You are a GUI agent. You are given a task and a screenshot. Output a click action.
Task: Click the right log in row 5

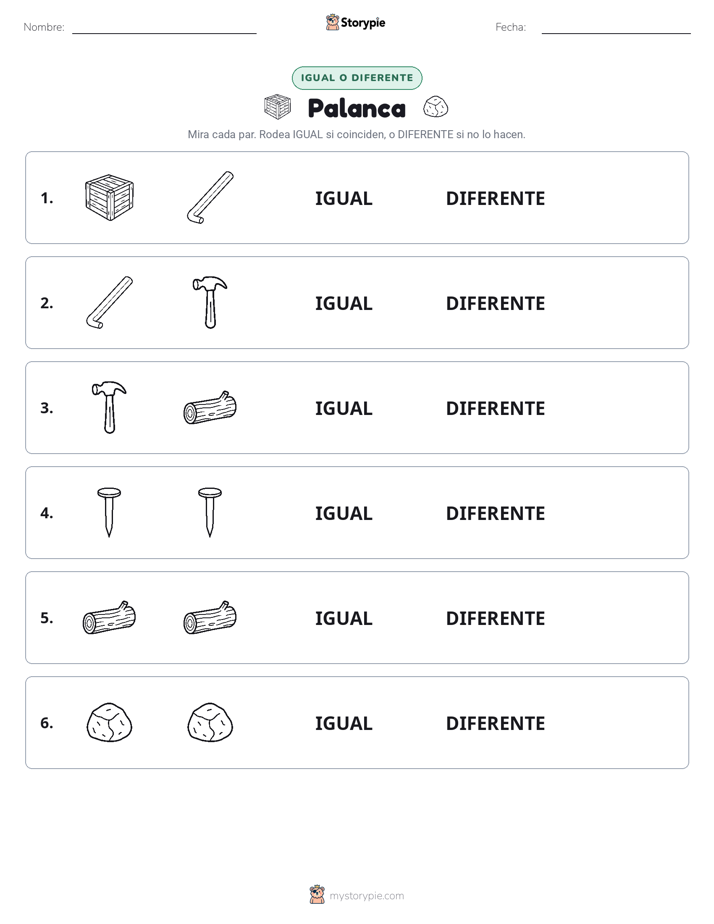click(x=210, y=618)
